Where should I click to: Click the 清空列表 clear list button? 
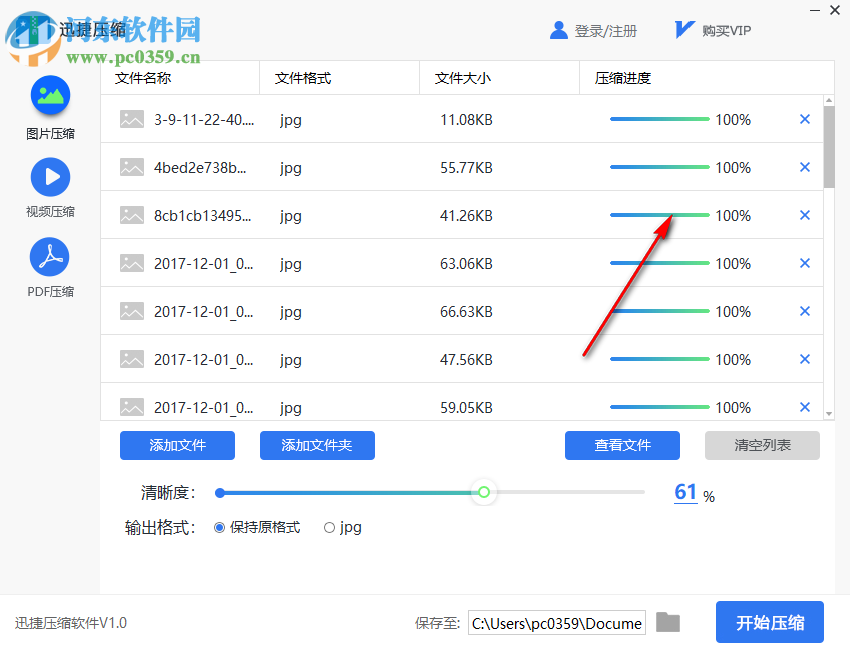(x=762, y=445)
